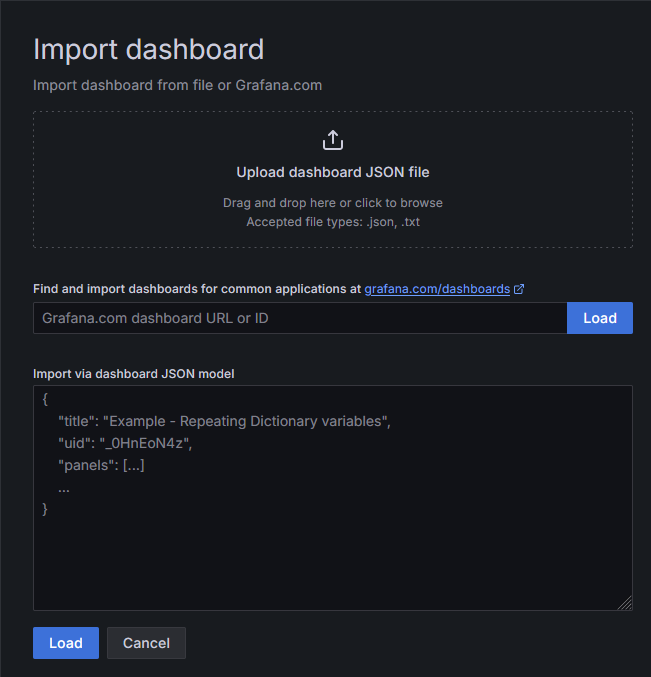This screenshot has height=677, width=651.
Task: Click the "title" line in the JSON textarea
Action: click(224, 421)
